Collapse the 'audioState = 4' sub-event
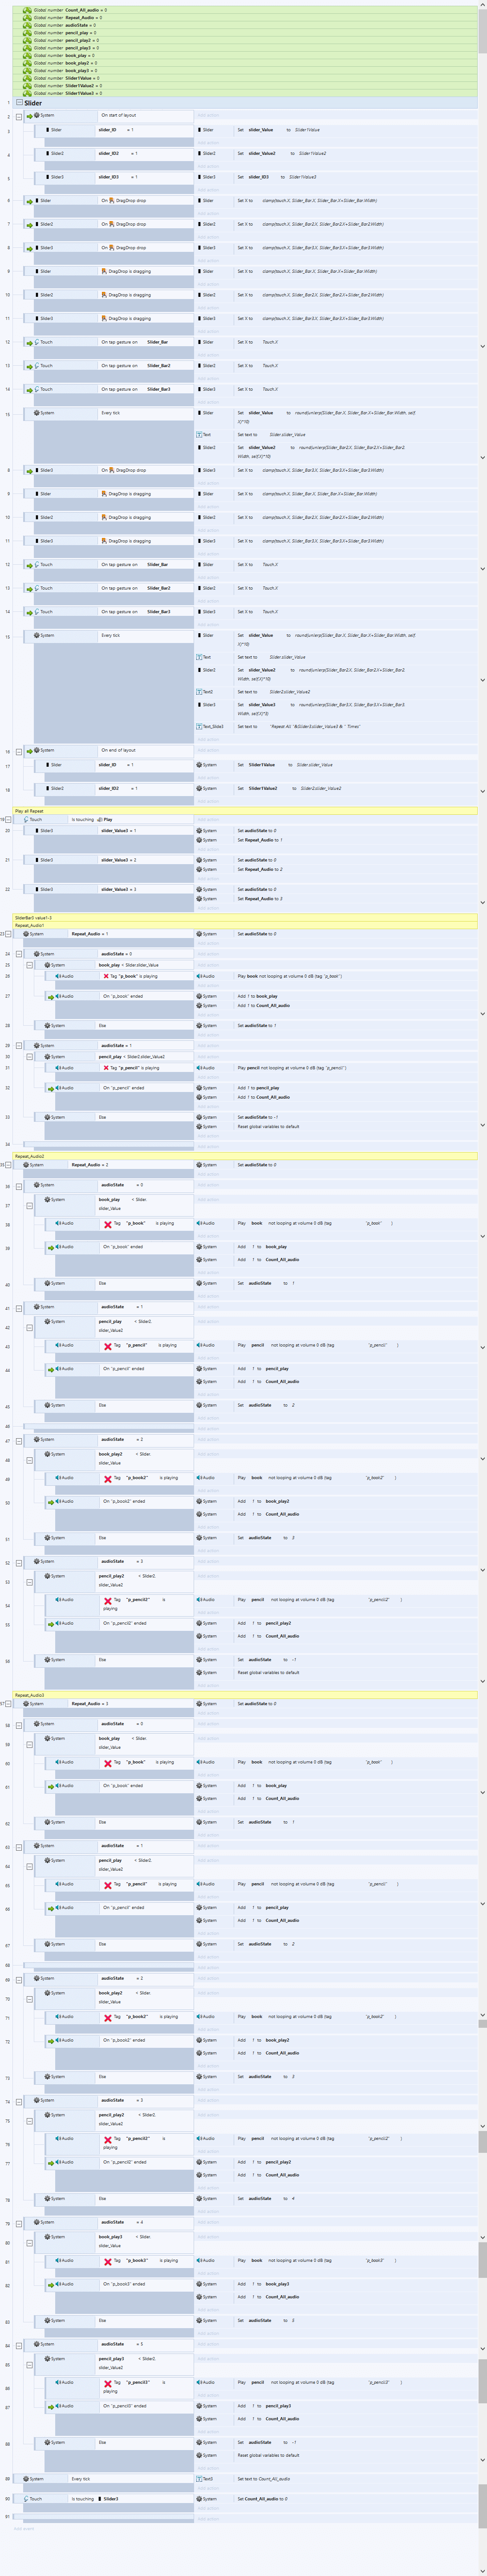The height and width of the screenshot is (2576, 487). coord(19,2223)
